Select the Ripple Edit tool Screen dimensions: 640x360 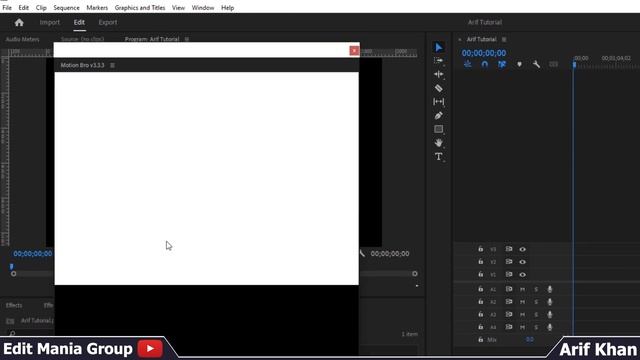click(439, 74)
